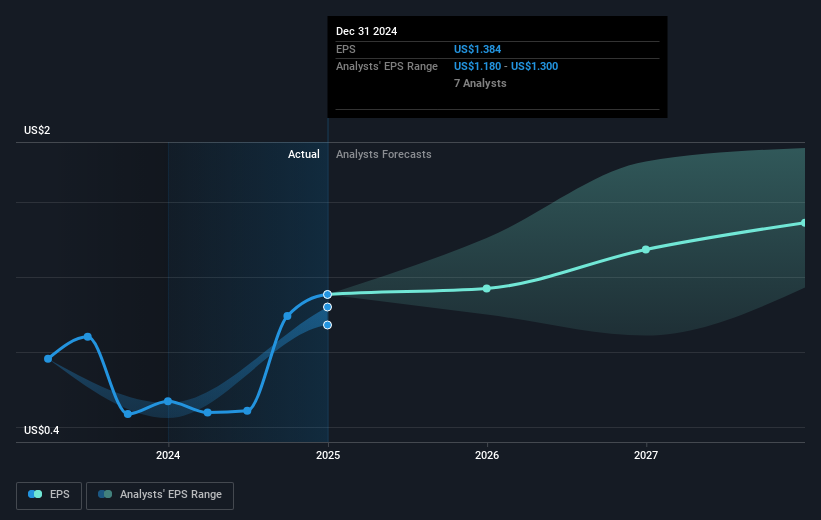
Task: Click the EPS data point at 2024 gridline
Action: pyautogui.click(x=168, y=401)
